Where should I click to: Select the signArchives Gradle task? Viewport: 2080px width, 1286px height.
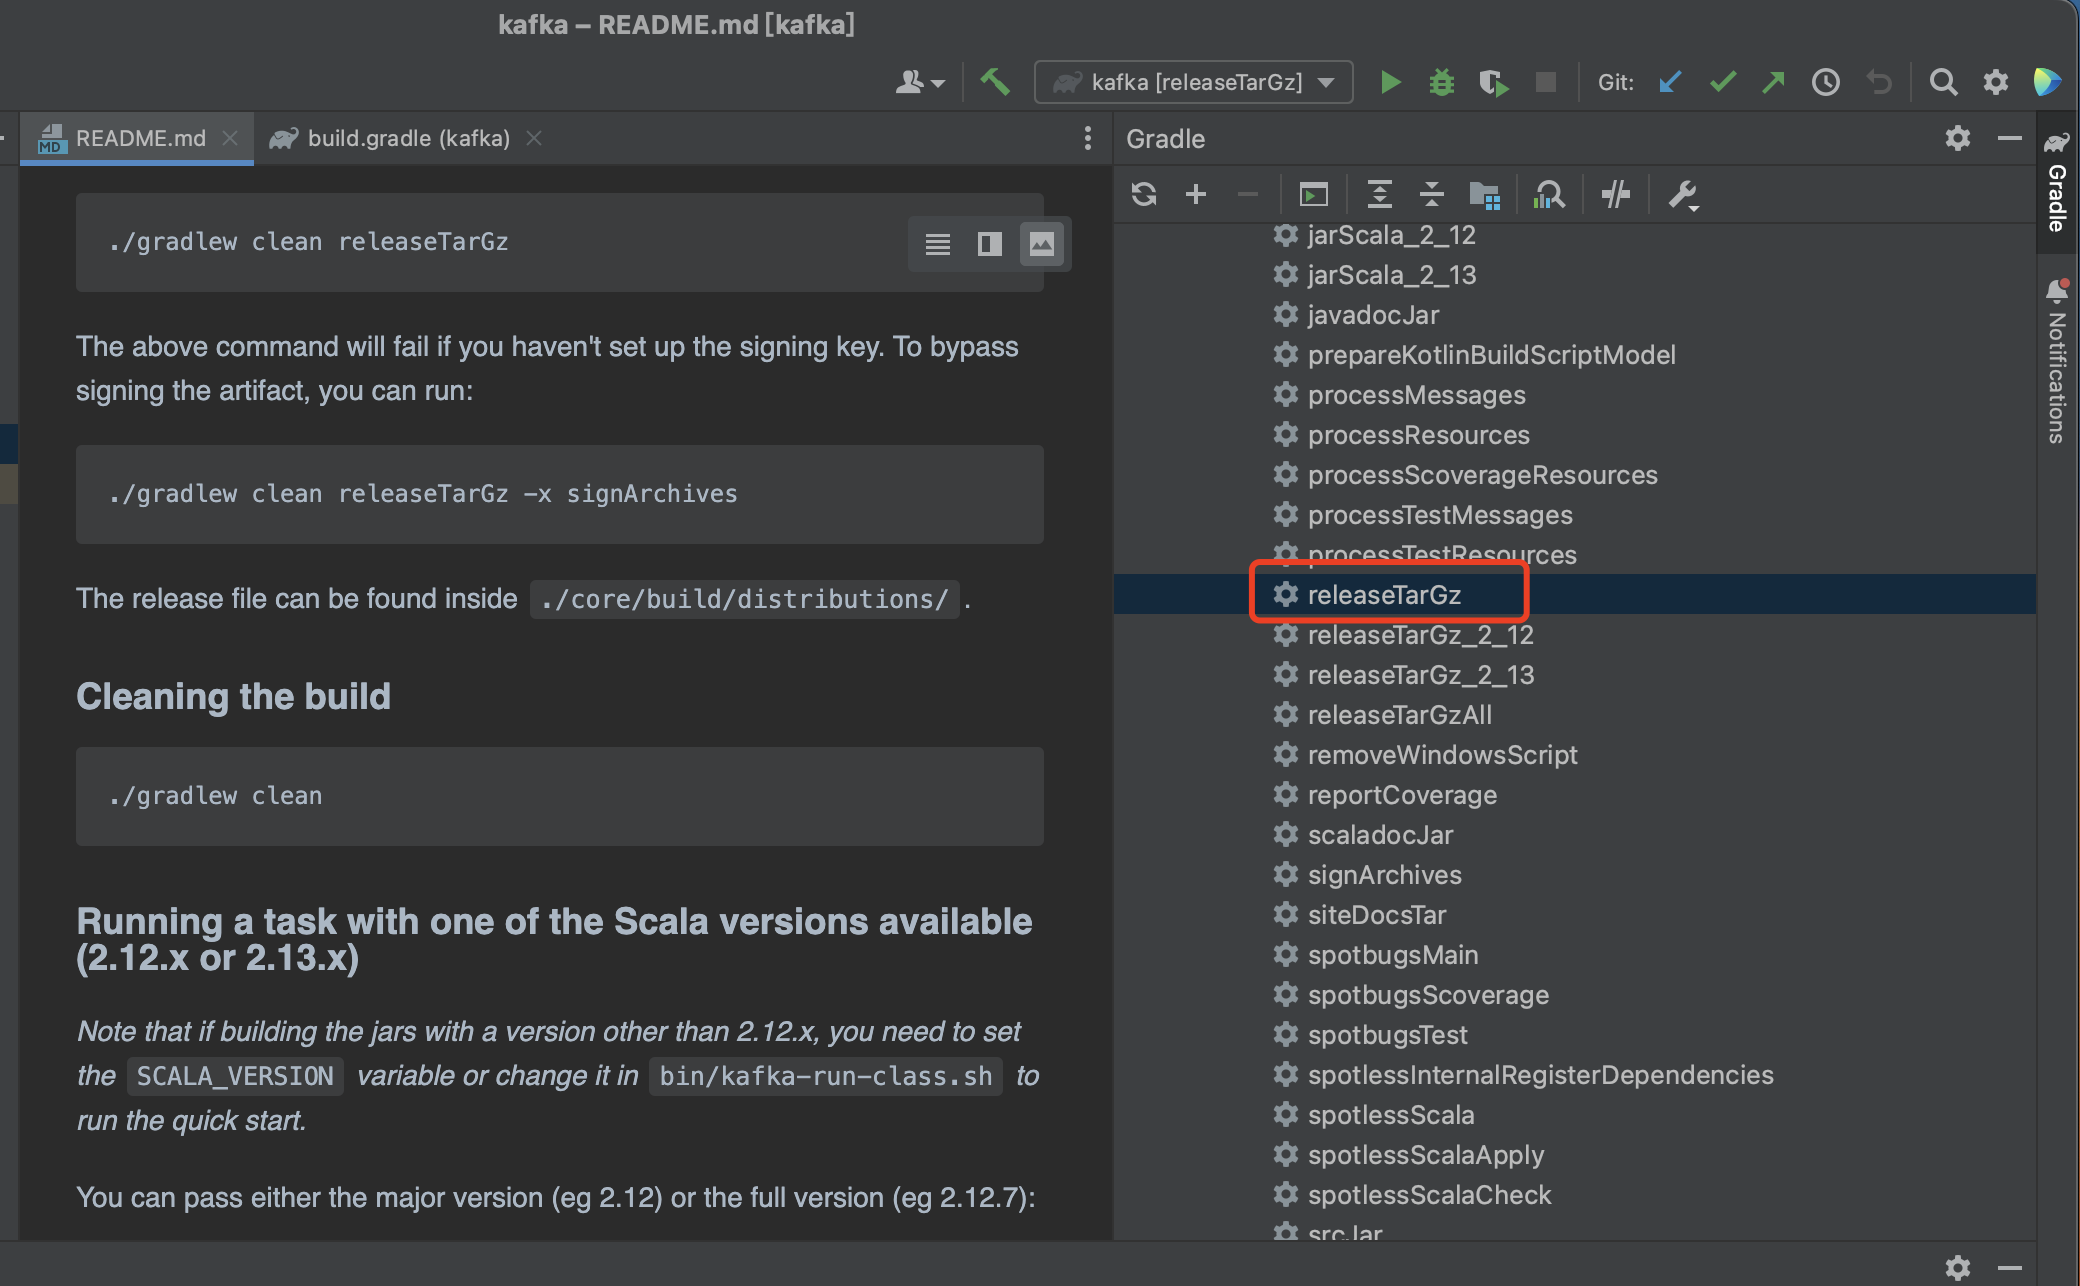click(x=1384, y=875)
